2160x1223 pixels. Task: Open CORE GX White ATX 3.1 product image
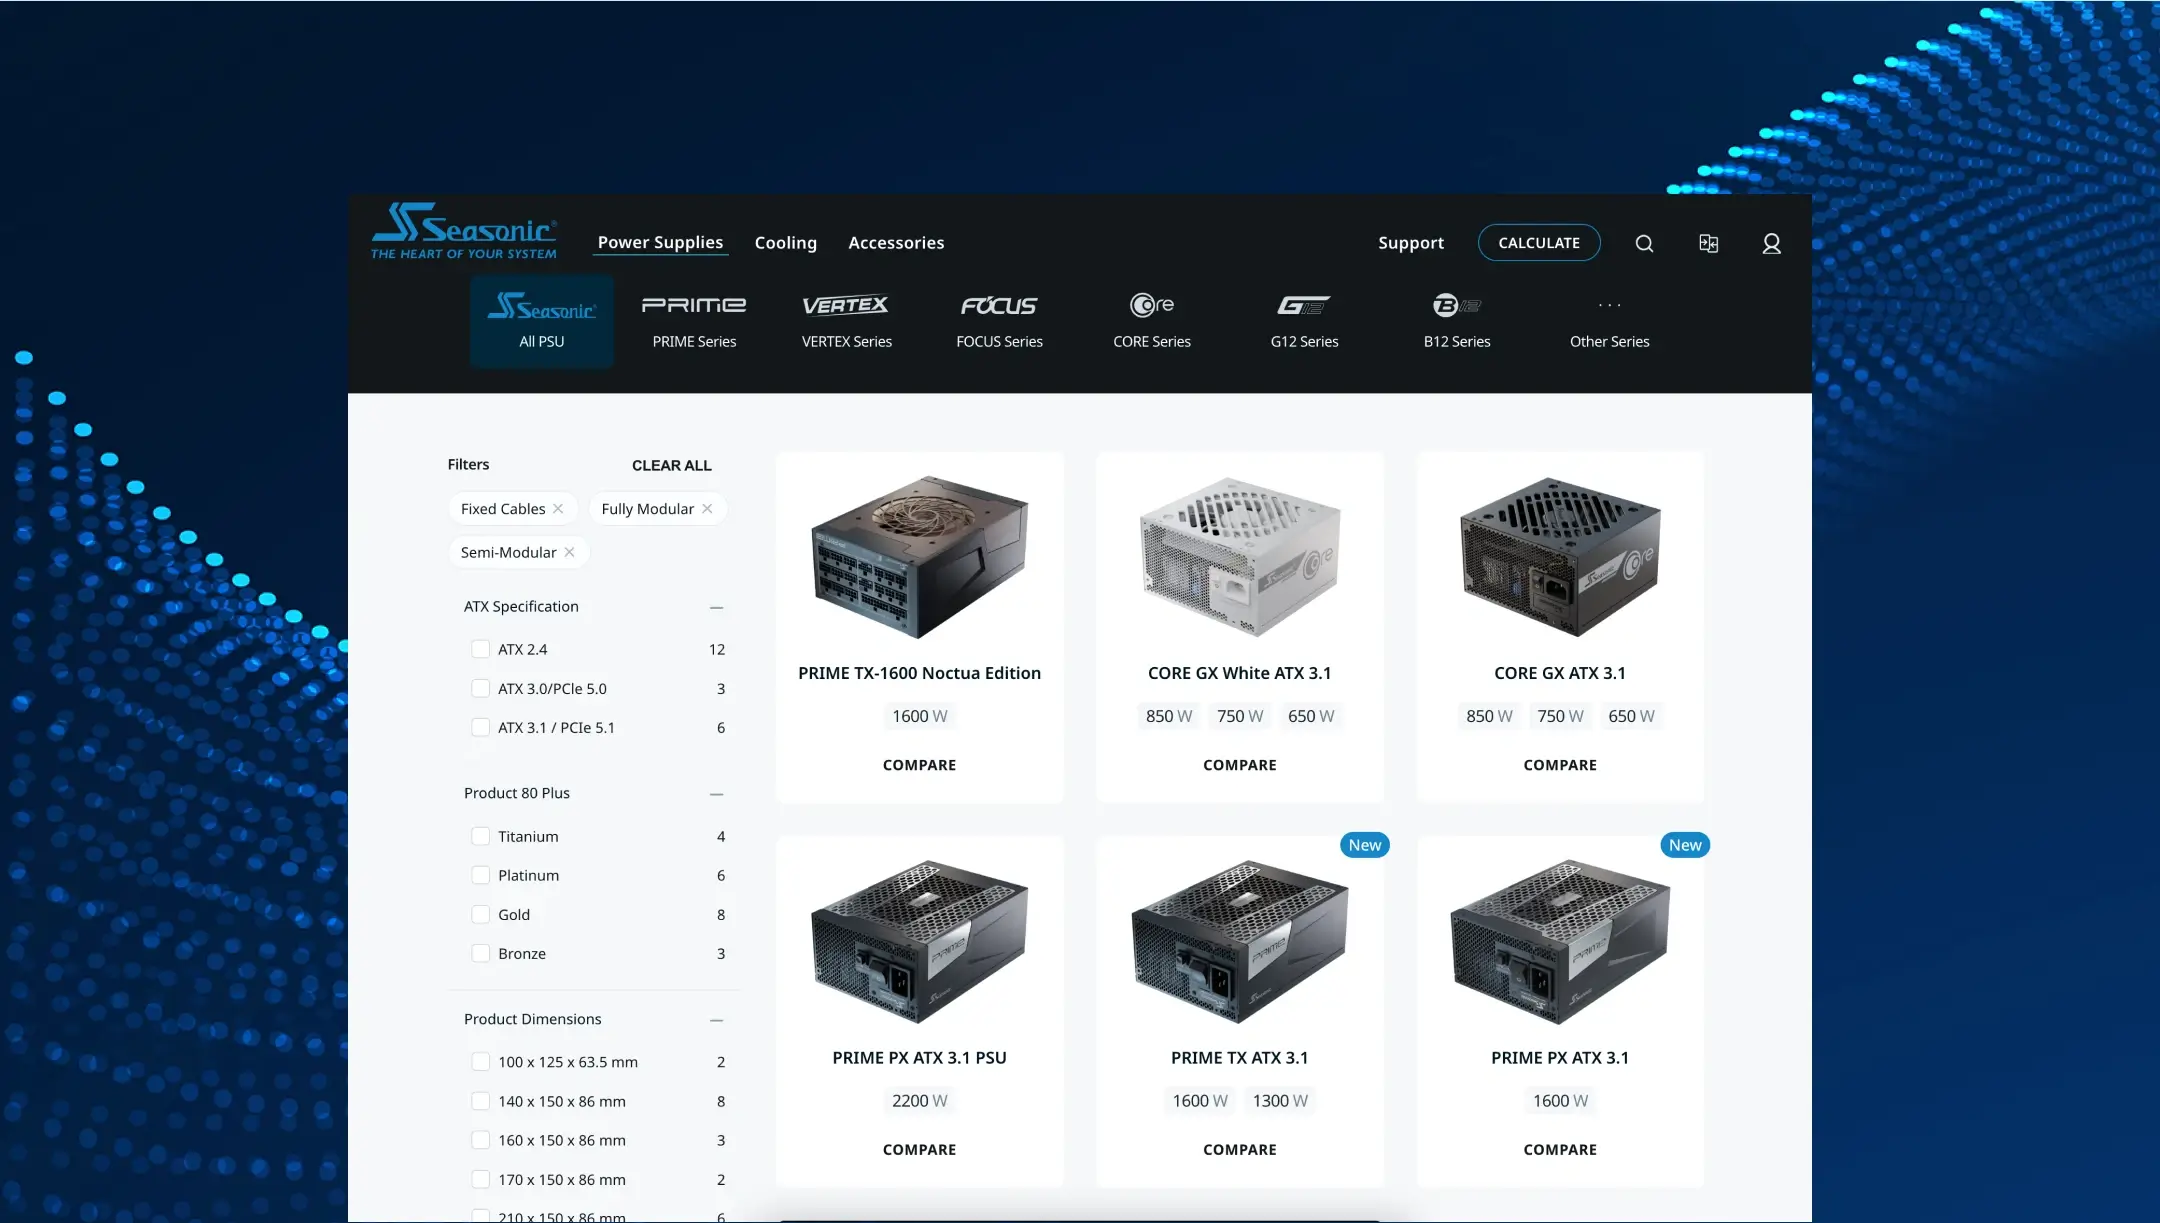pos(1240,557)
